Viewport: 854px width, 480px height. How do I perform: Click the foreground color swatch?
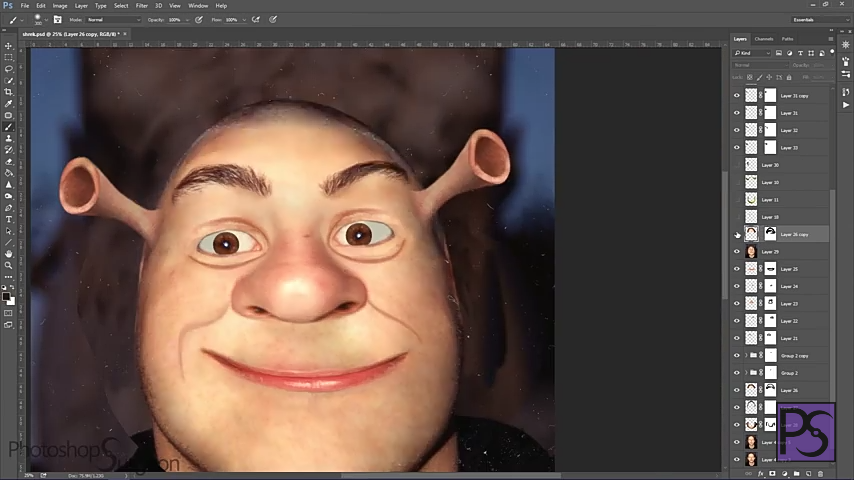[7, 296]
